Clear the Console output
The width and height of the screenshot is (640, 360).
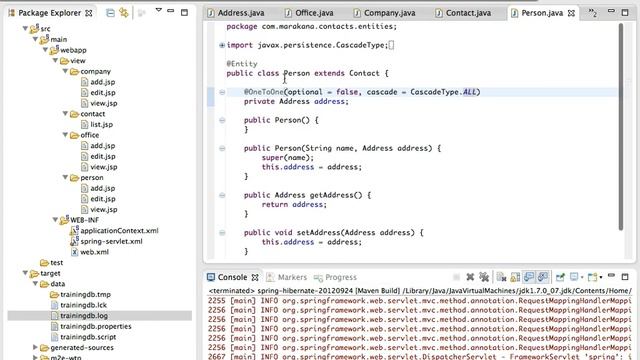point(502,277)
